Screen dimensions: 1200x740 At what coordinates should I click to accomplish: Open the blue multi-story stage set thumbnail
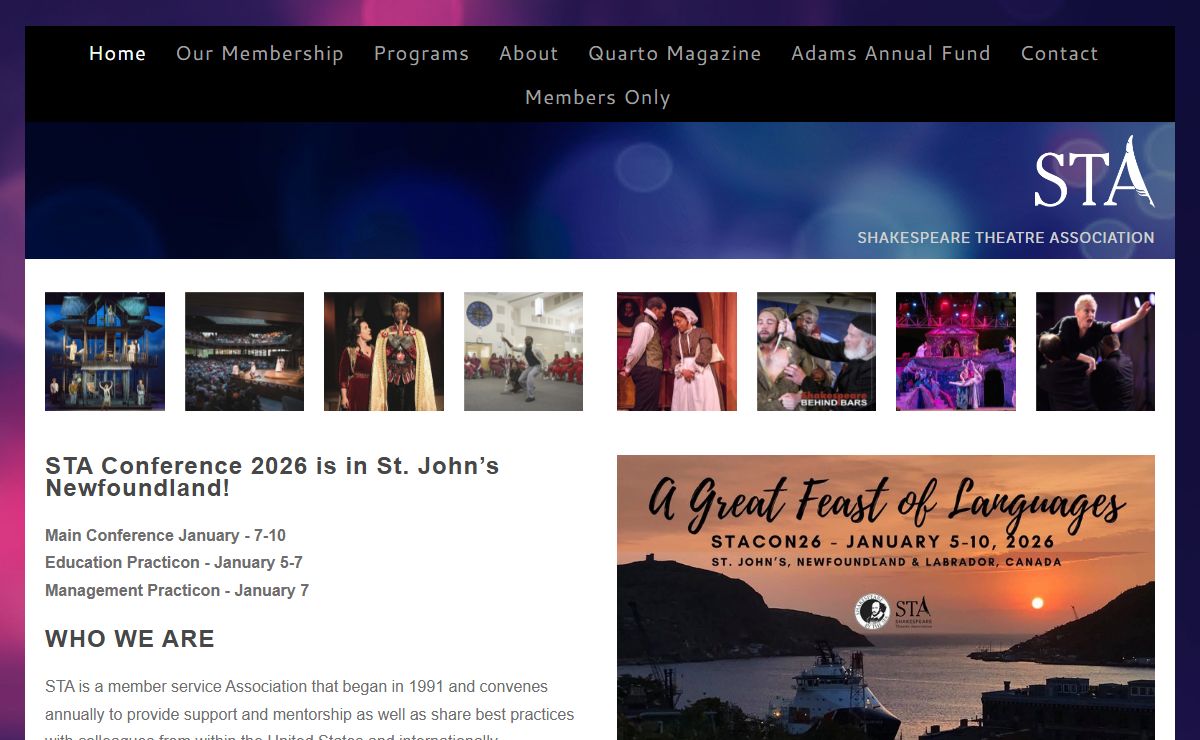105,351
